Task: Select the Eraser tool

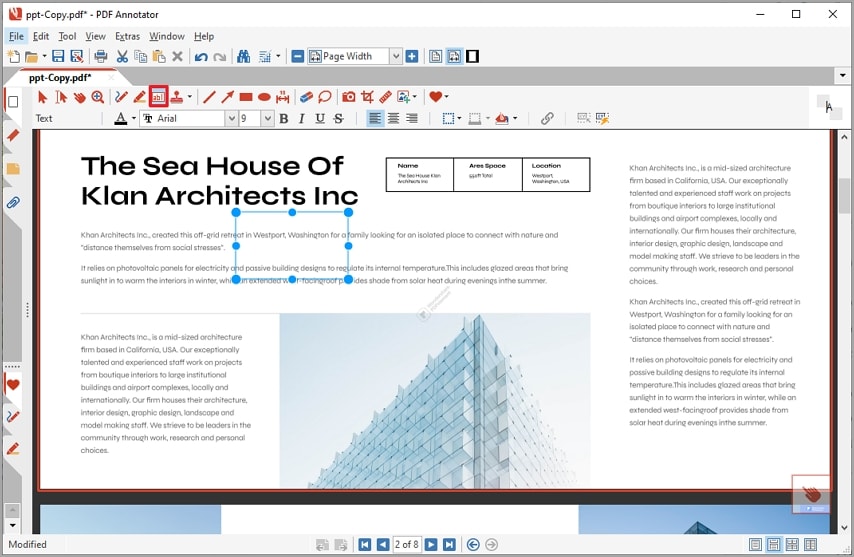Action: point(307,97)
